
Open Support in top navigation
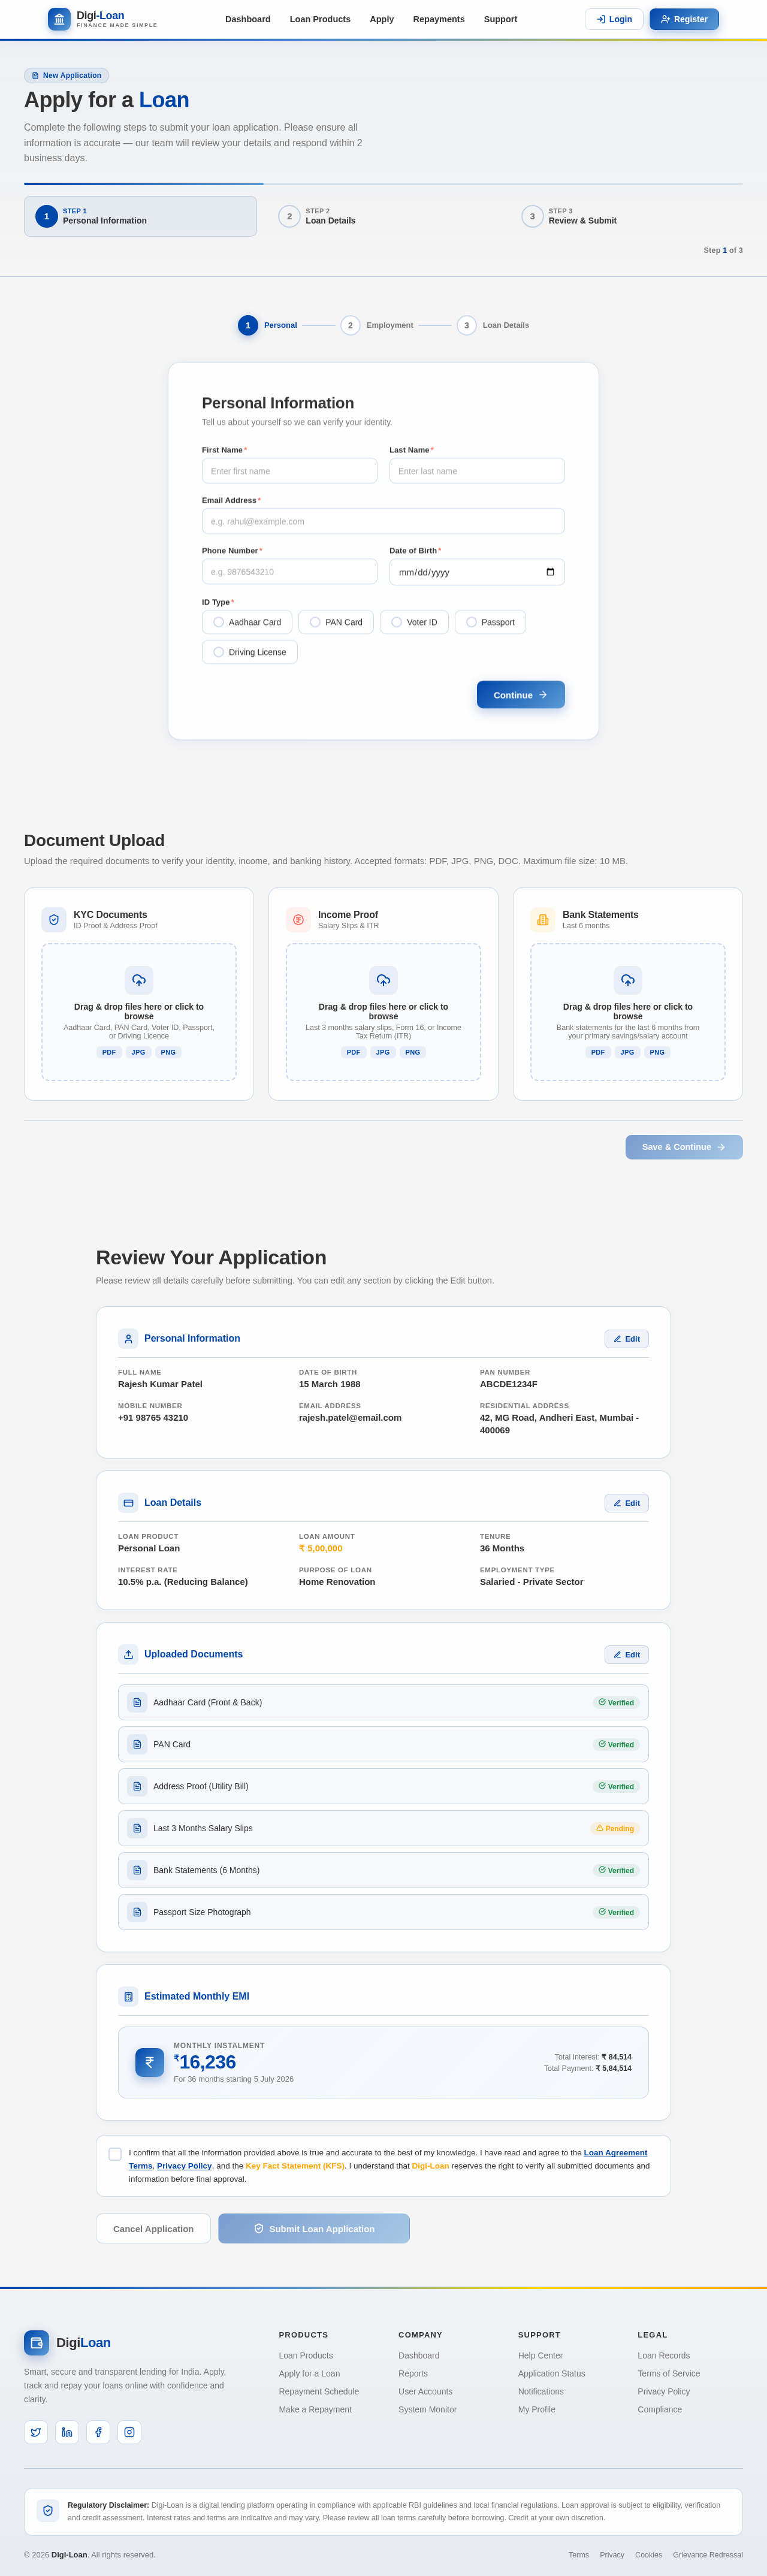point(501,19)
